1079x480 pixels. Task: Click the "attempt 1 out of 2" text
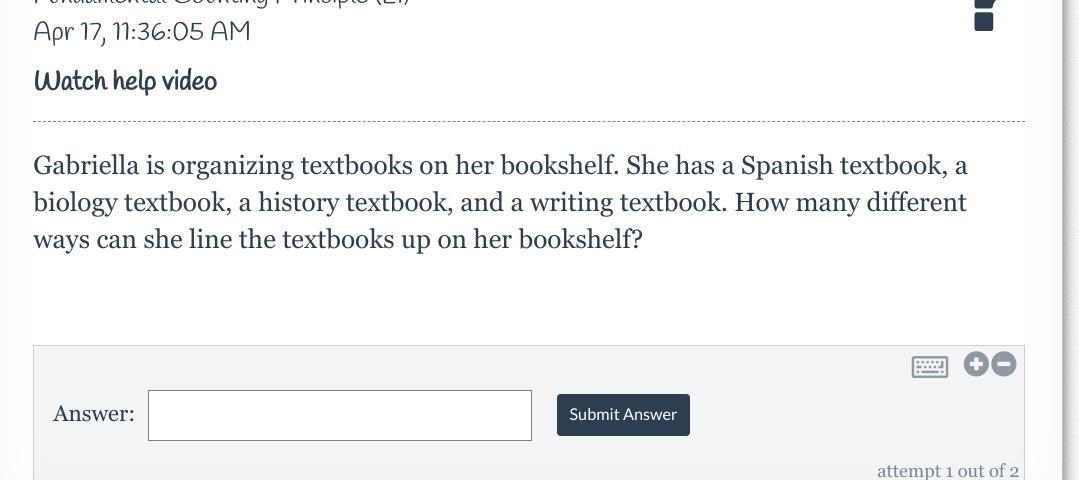tap(948, 471)
